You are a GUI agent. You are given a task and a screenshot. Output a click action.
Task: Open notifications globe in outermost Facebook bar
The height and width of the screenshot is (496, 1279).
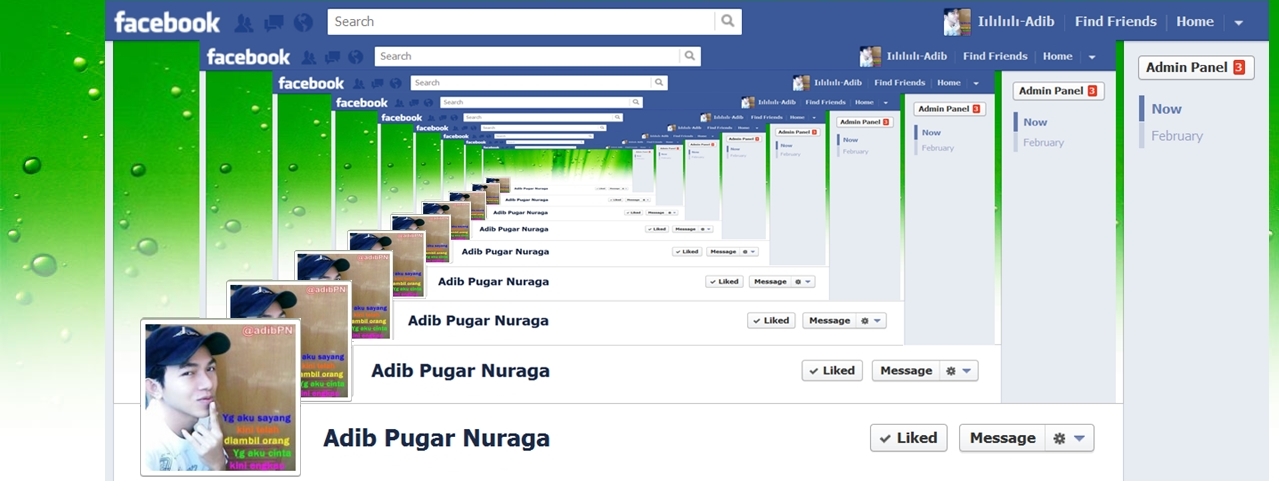coord(303,22)
